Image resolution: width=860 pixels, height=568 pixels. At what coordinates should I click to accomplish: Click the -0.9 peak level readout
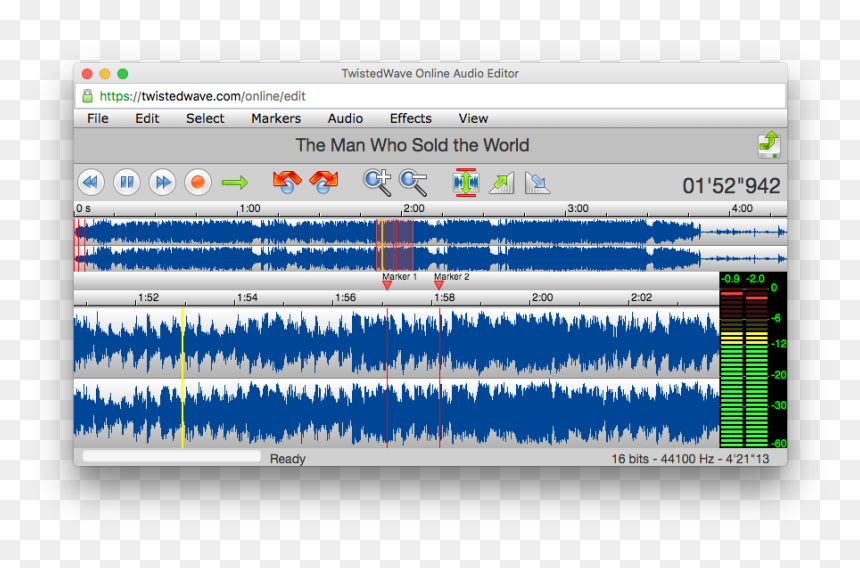point(730,279)
